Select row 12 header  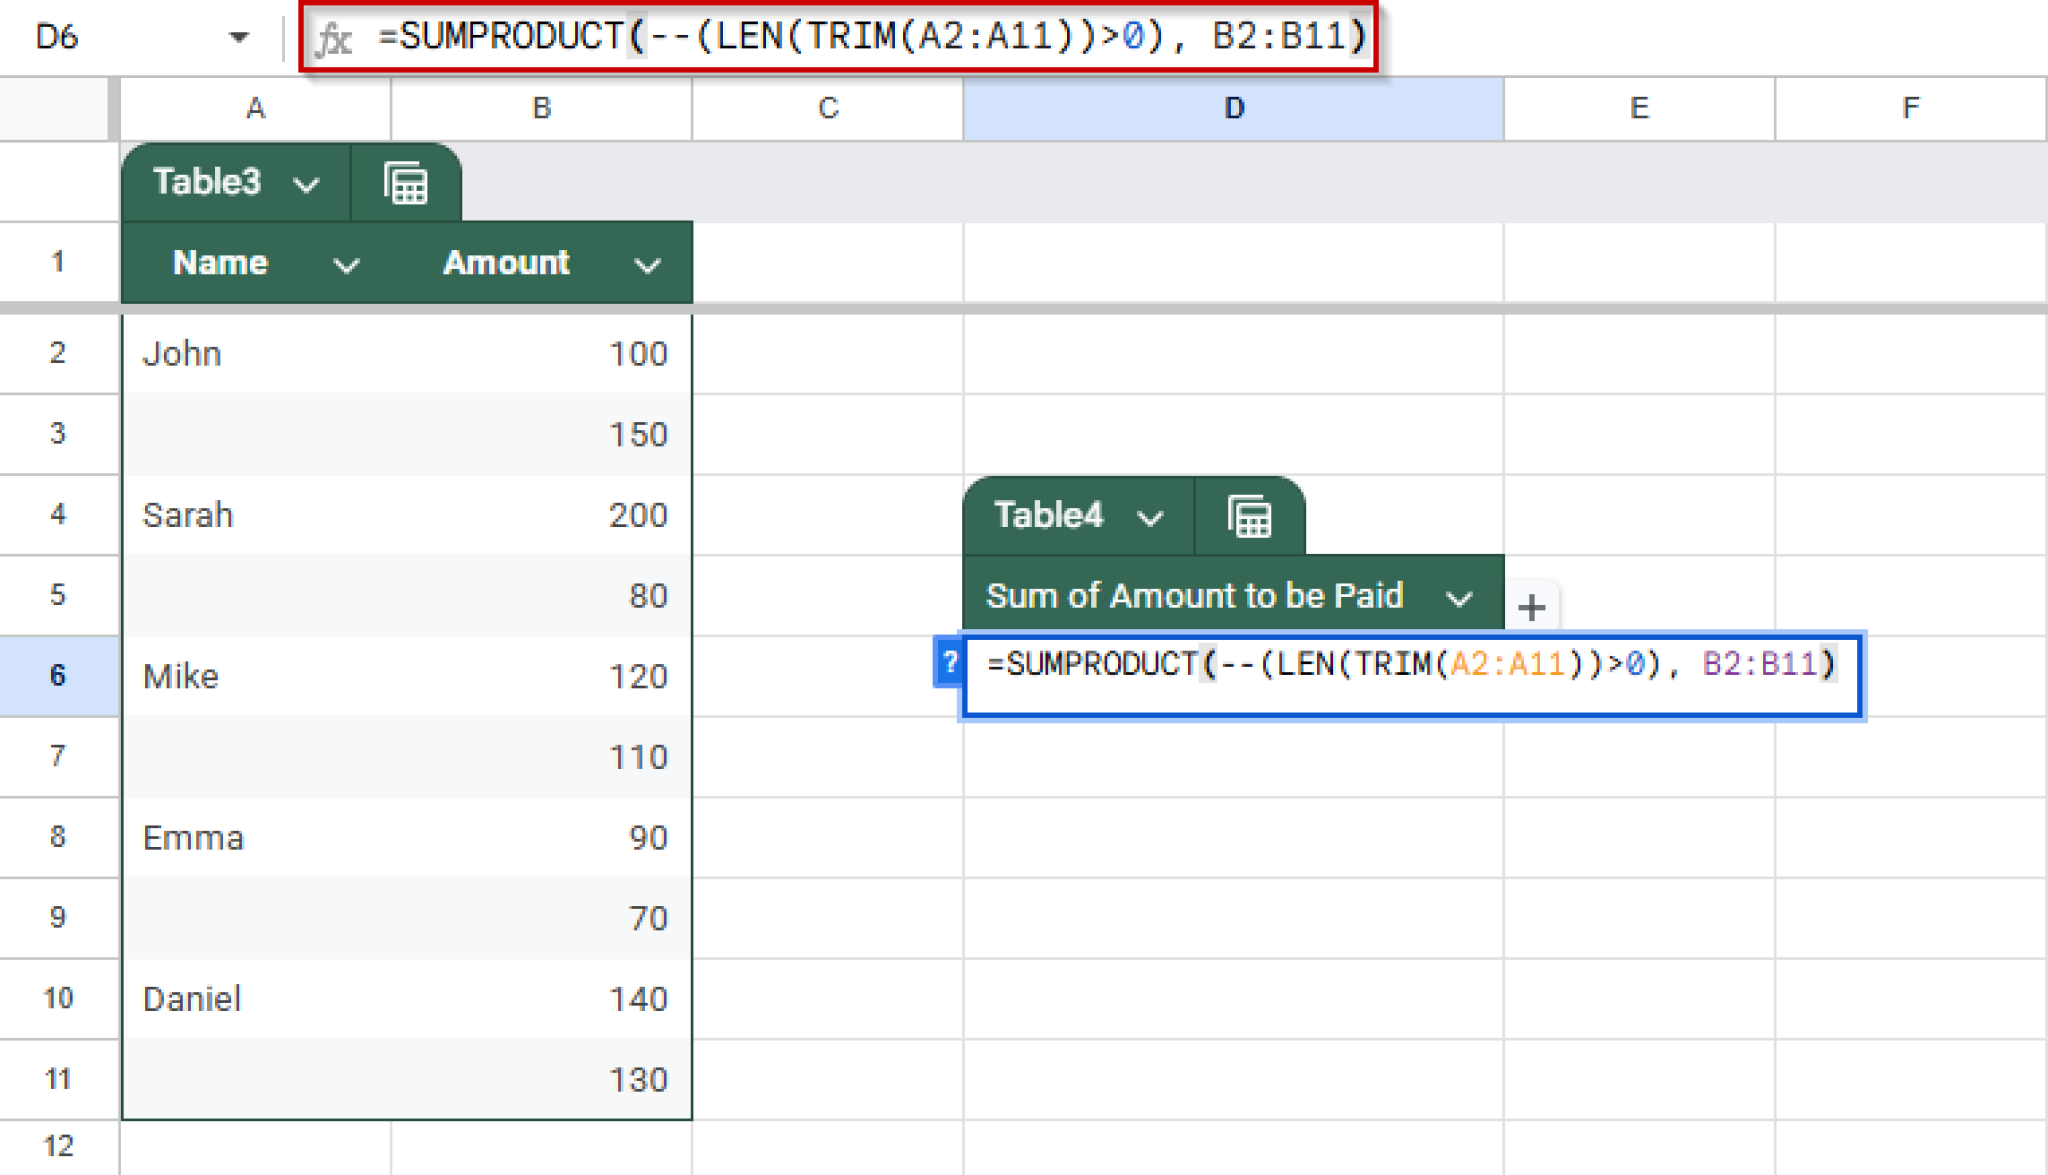click(58, 1145)
